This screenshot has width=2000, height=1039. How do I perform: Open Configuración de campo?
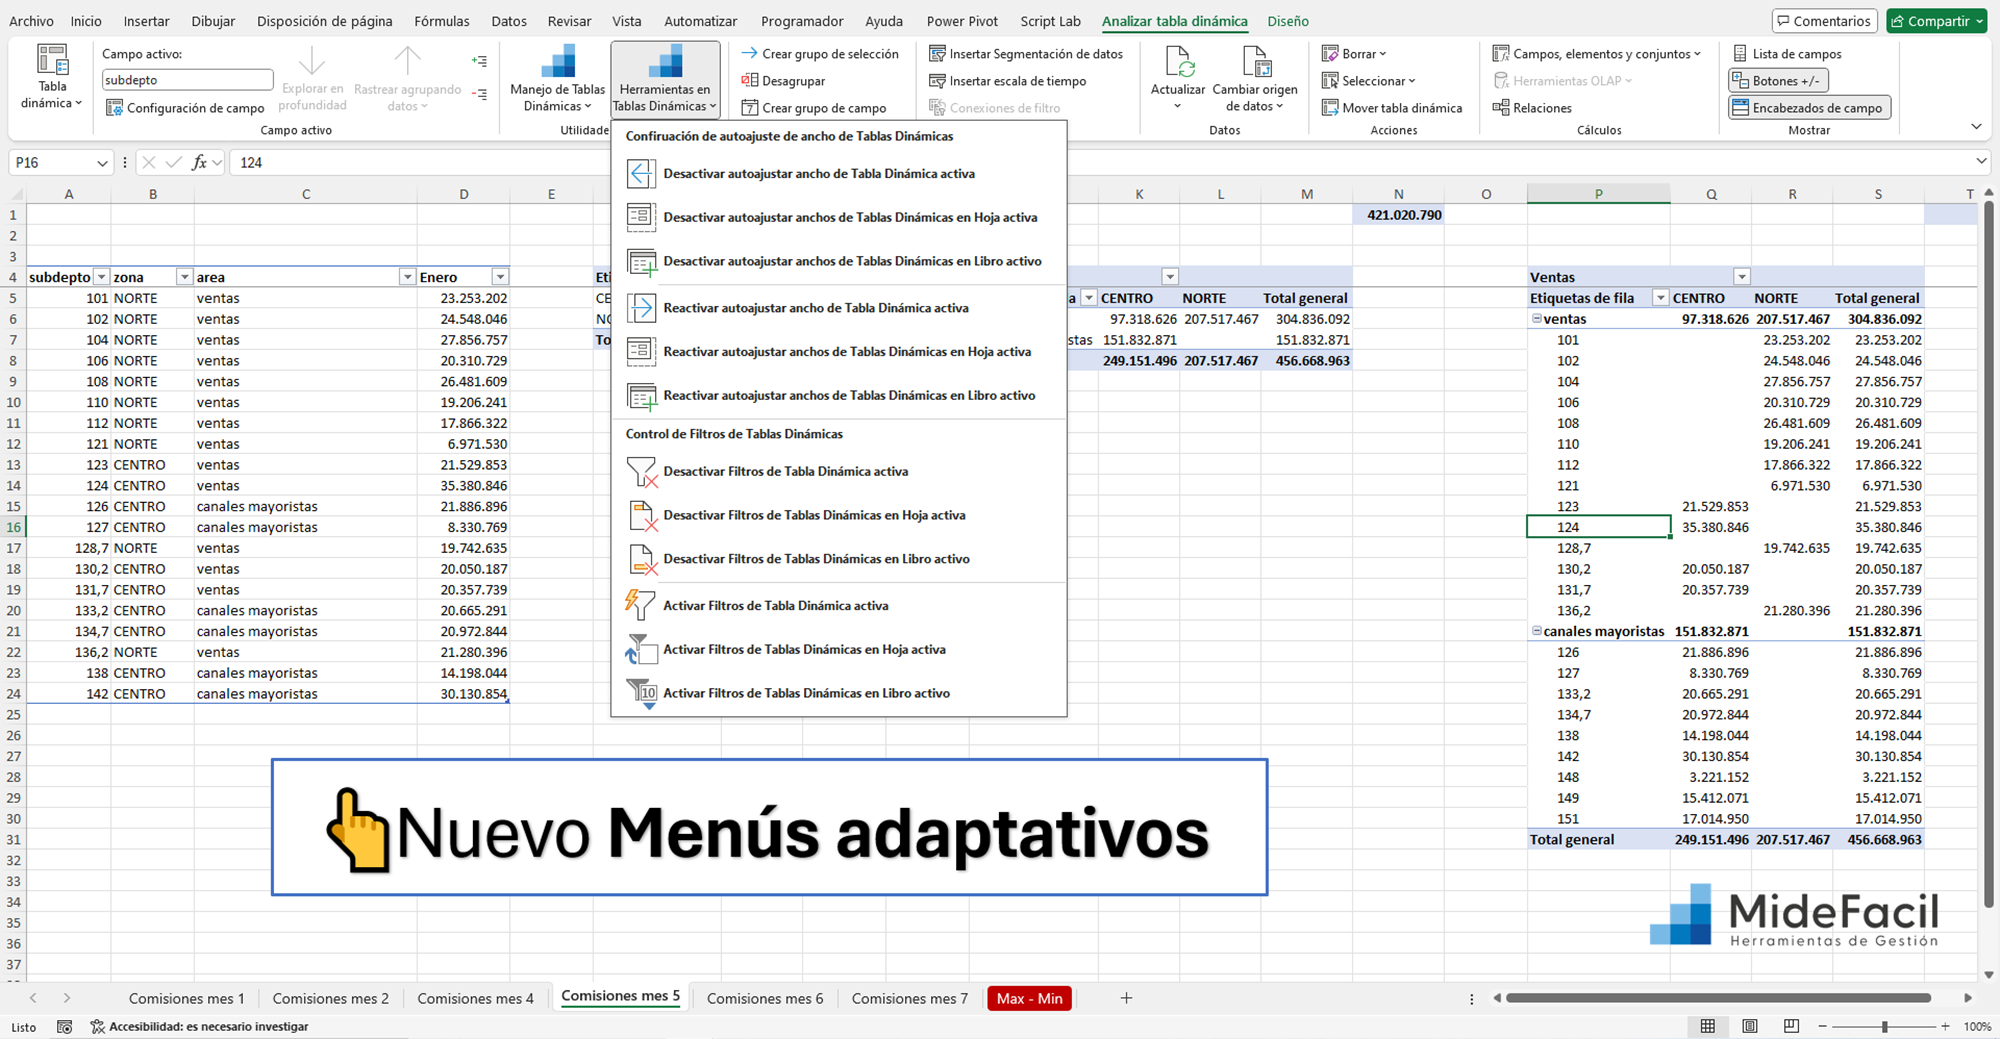click(x=185, y=108)
